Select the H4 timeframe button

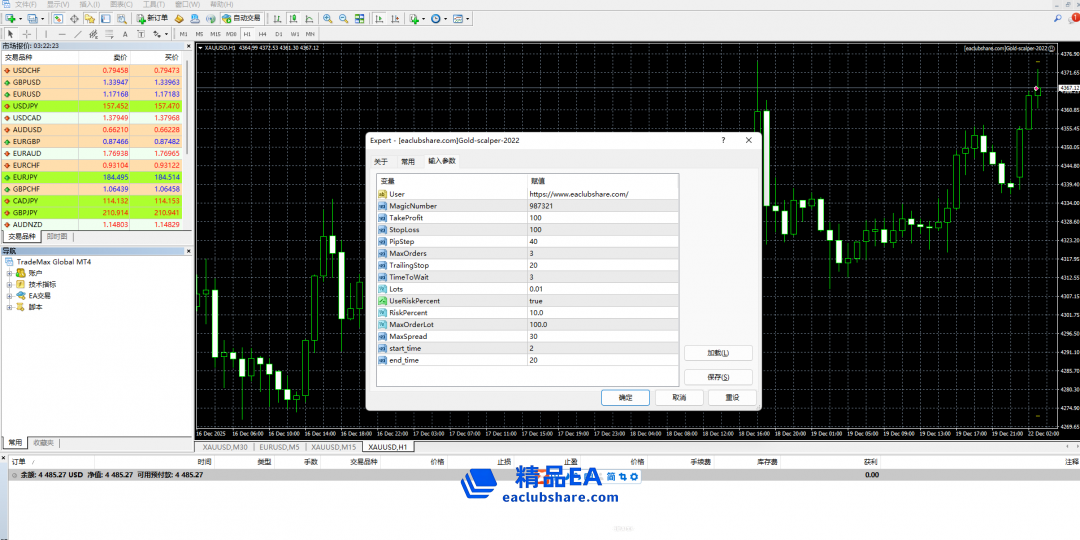point(263,34)
